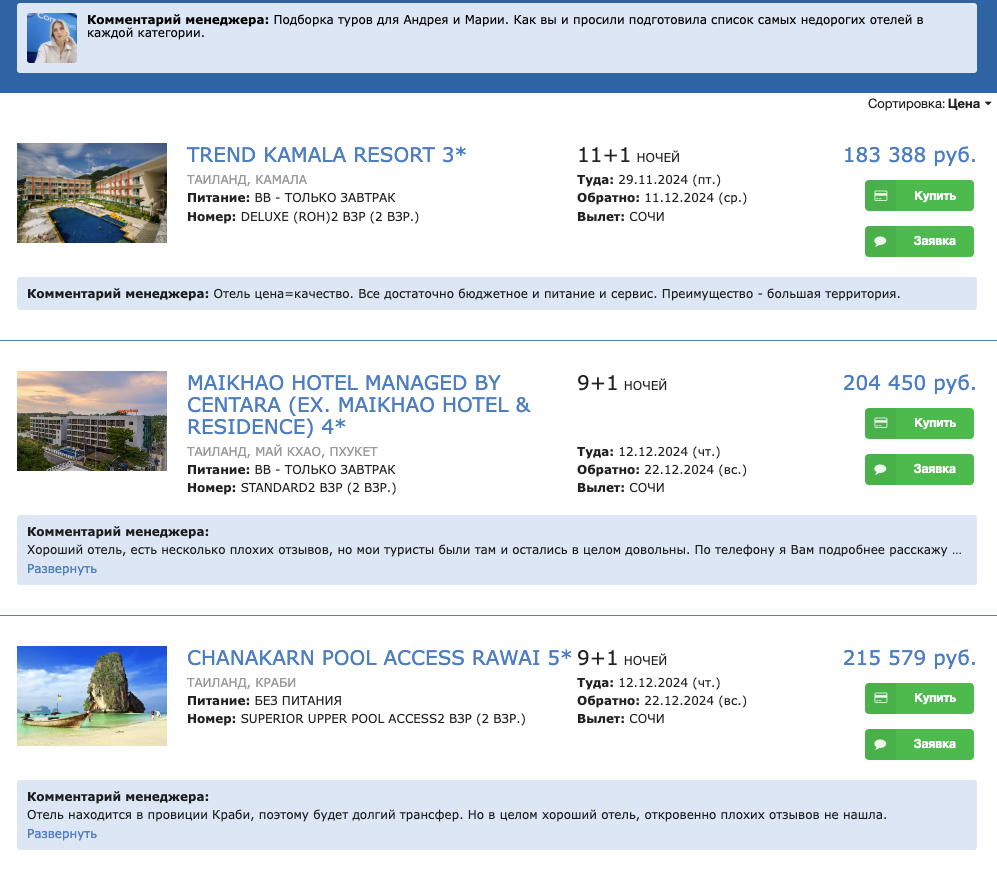
Task: Open Chanakarn Pool Access Rawai 5* link
Action: pyautogui.click(x=379, y=657)
